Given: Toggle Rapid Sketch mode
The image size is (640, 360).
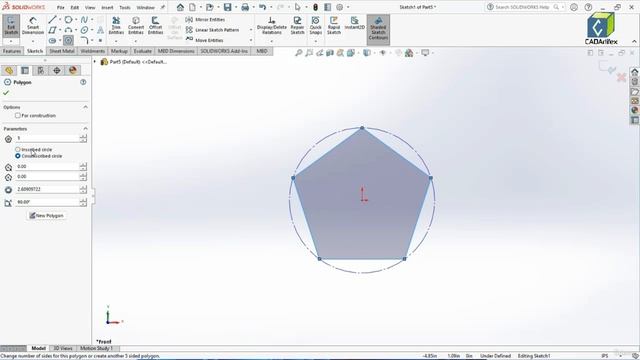Looking at the screenshot, I should click(x=334, y=26).
